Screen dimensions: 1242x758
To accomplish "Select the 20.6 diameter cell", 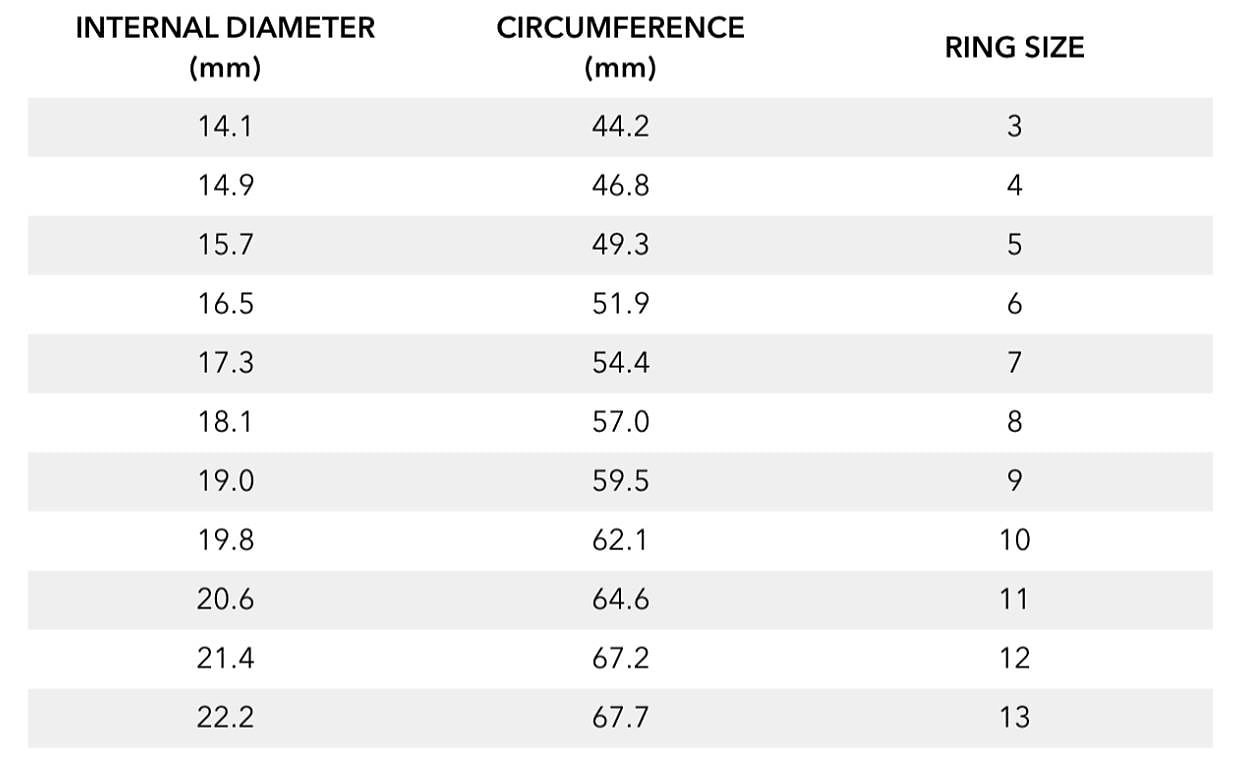I will point(225,599).
